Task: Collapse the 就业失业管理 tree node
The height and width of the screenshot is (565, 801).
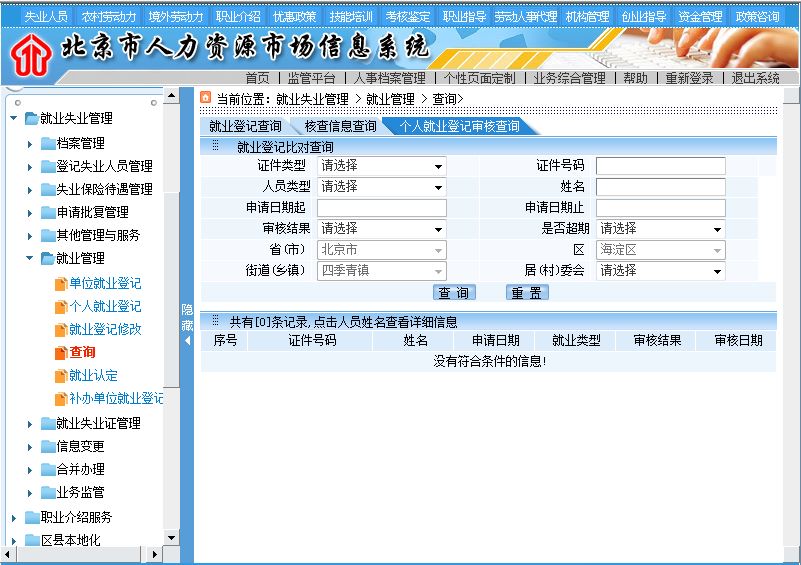Action: 14,119
